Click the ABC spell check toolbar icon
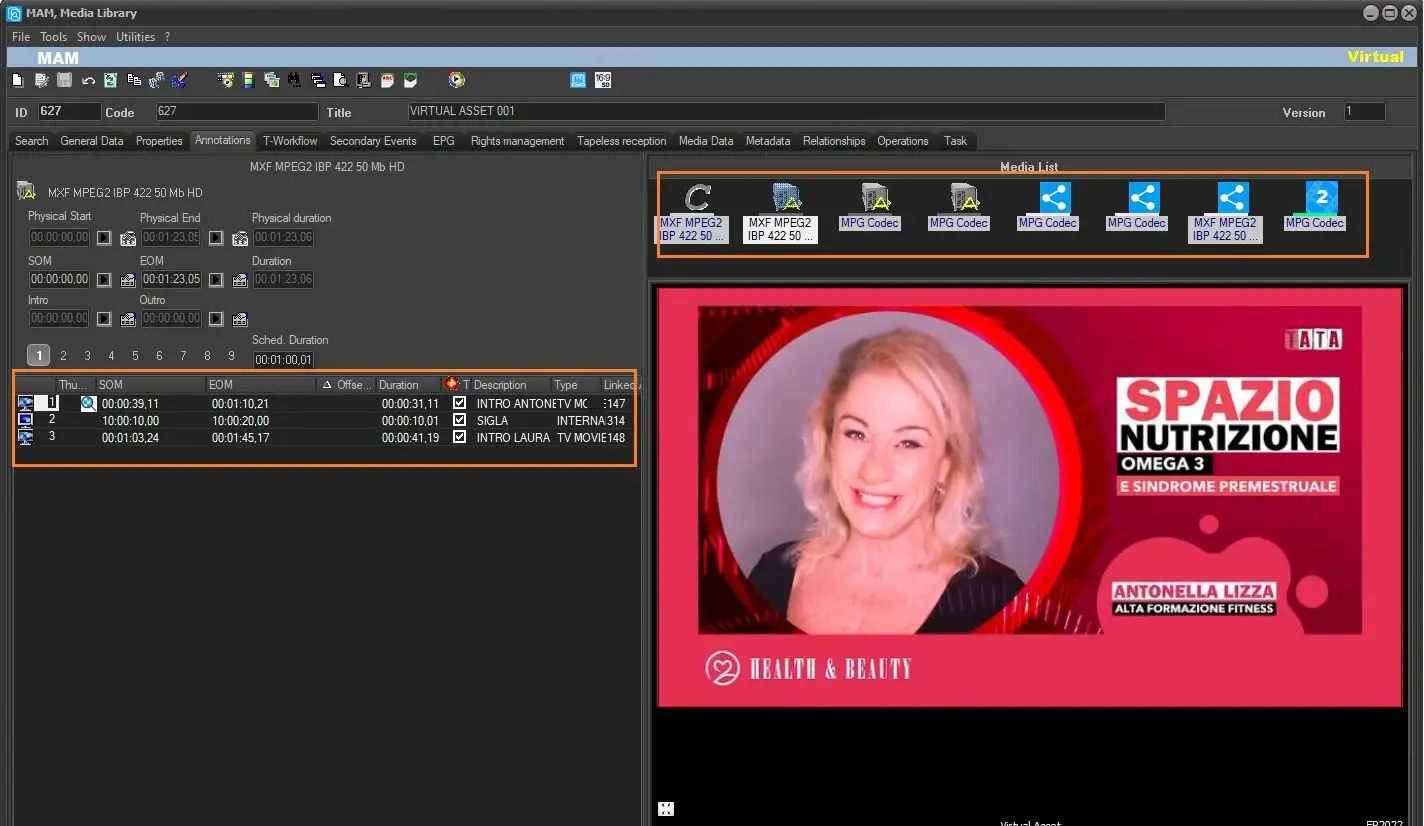Screen dimensions: 1424x826 tap(387, 81)
